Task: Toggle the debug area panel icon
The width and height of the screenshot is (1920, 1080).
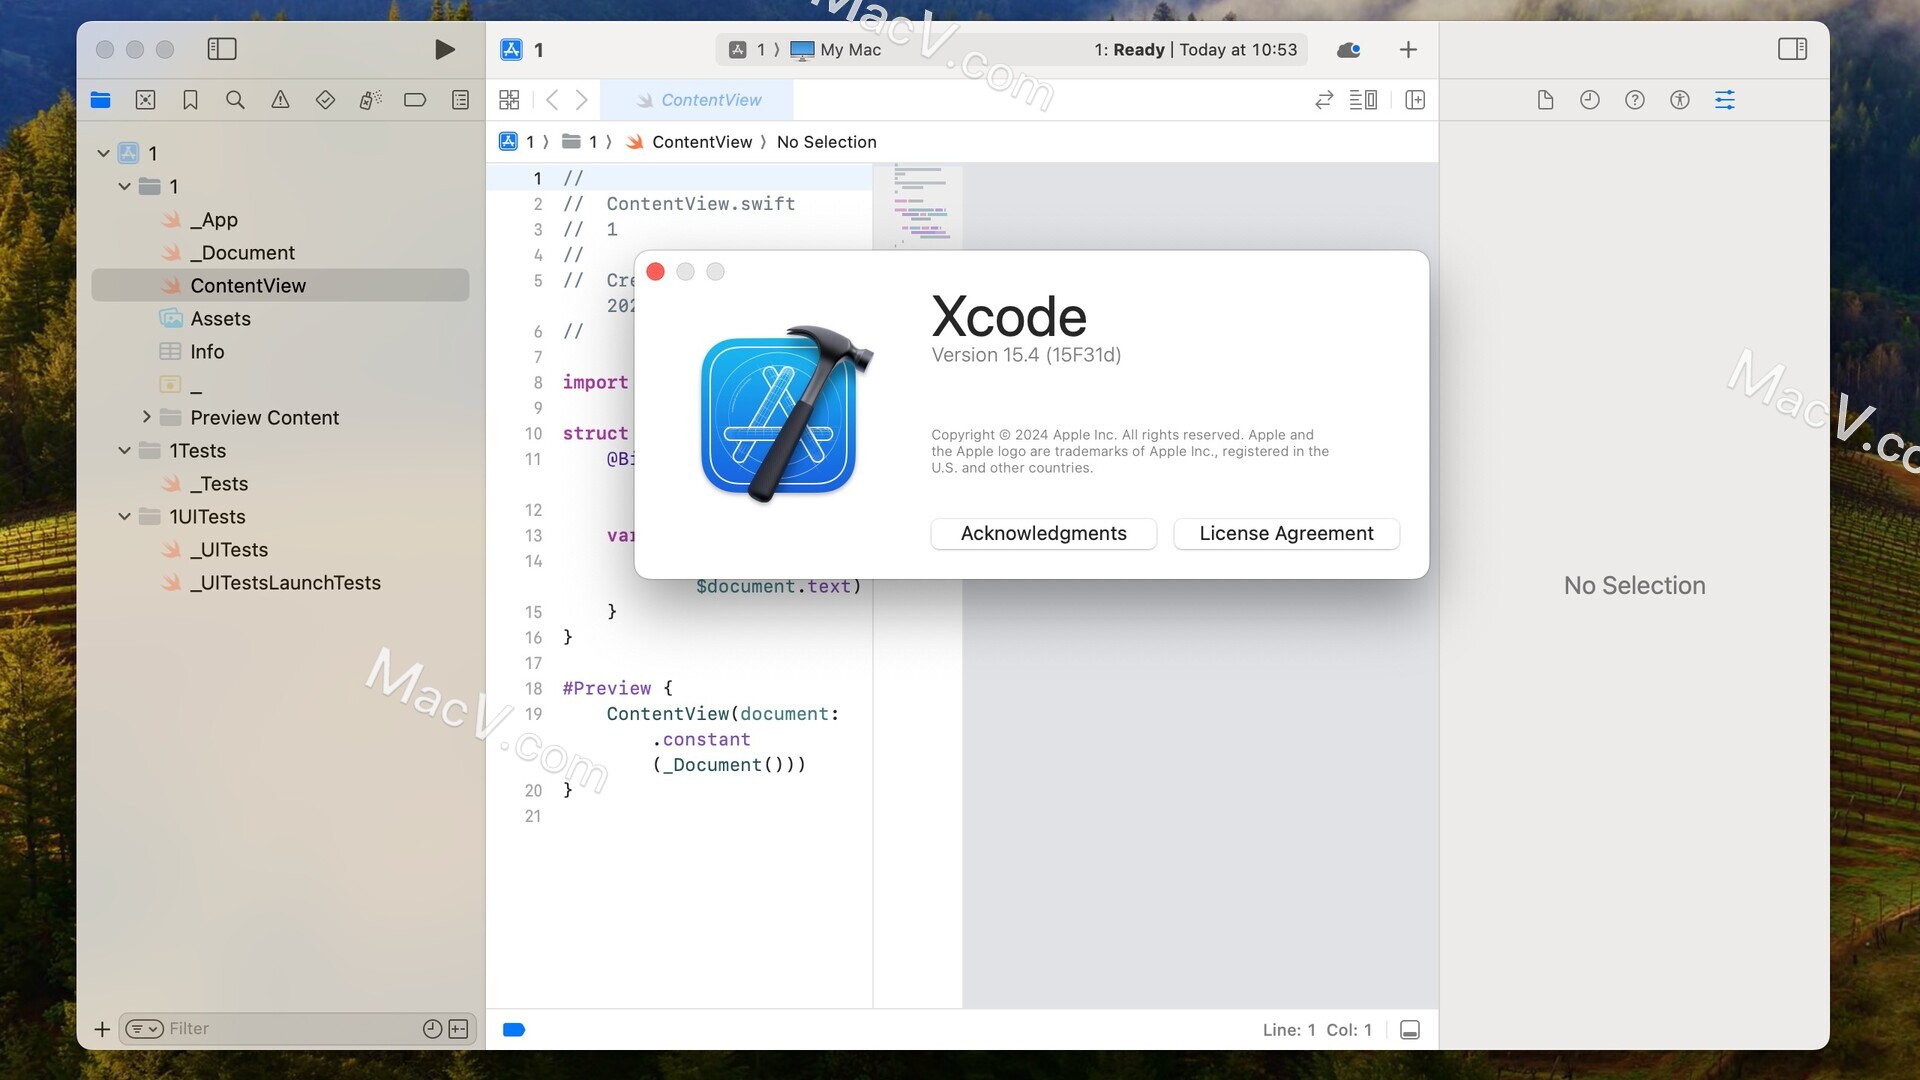Action: [x=1410, y=1030]
